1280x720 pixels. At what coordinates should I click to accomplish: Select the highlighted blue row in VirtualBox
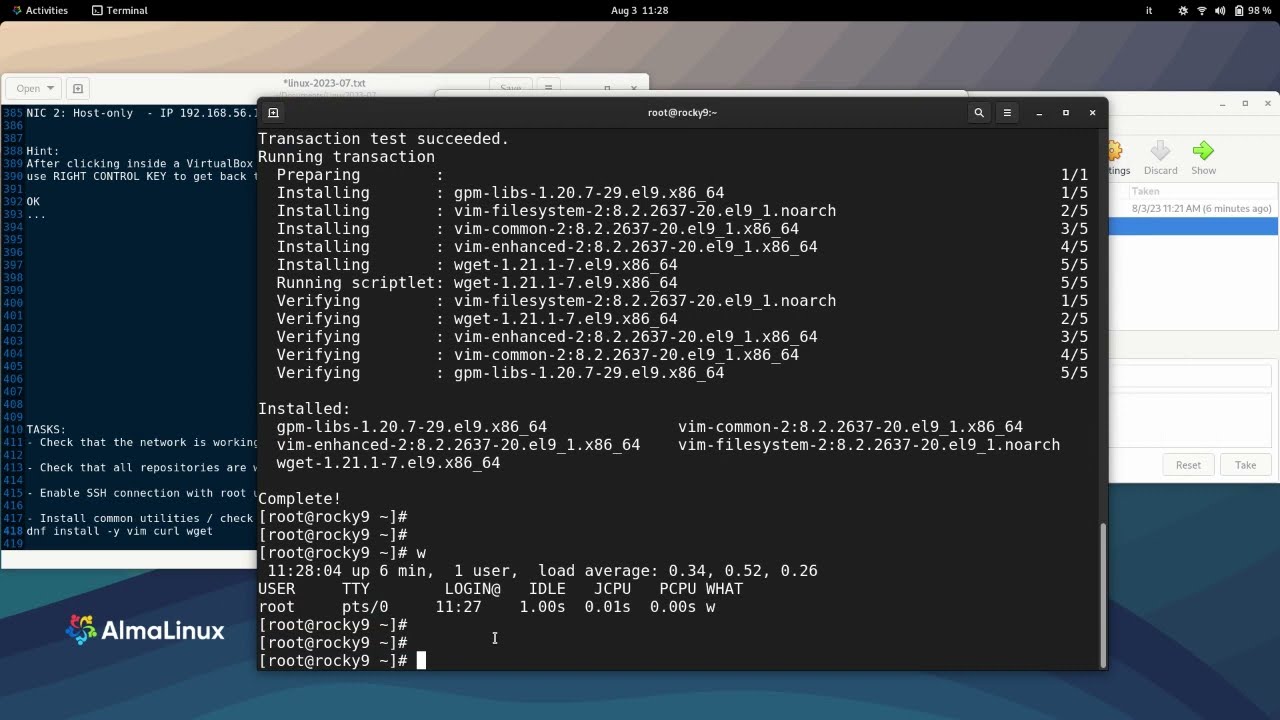click(1193, 227)
